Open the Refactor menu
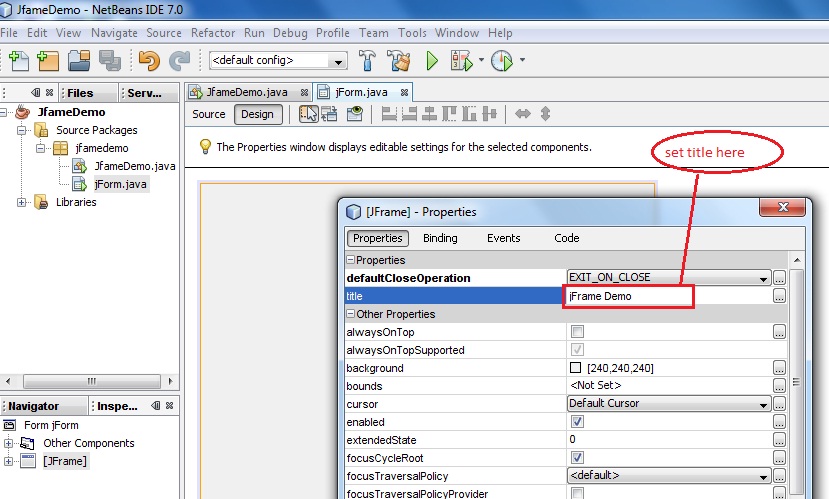Viewport: 829px width, 499px height. 213,33
